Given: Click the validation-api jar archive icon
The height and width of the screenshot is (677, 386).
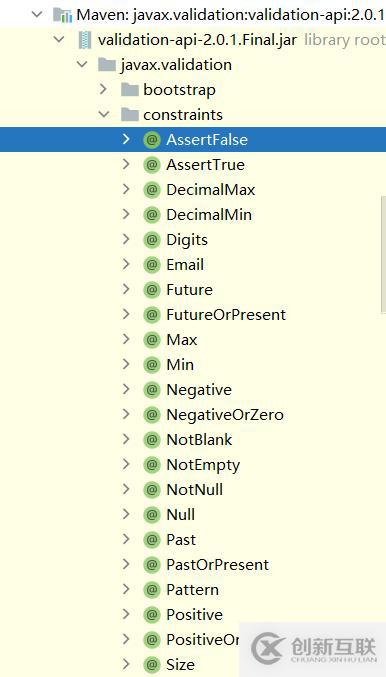Looking at the screenshot, I should (85, 40).
